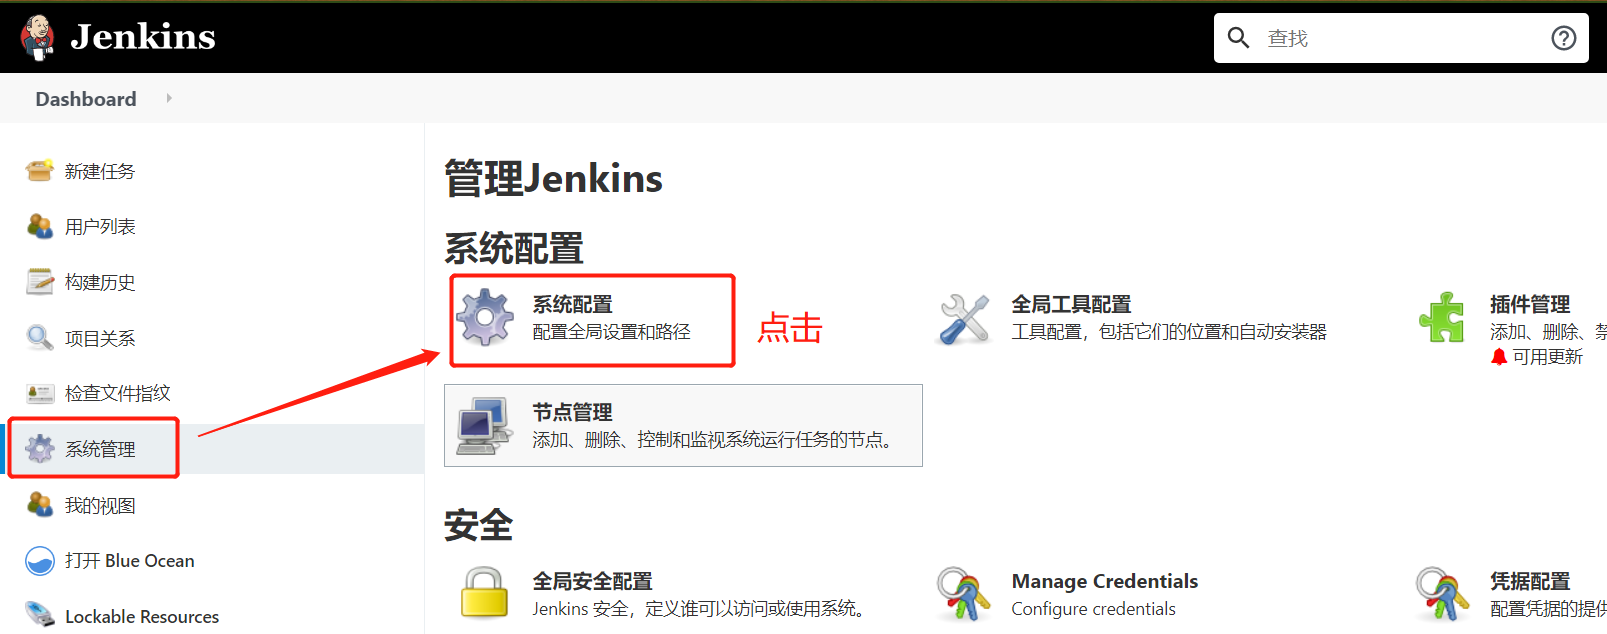This screenshot has width=1607, height=634.
Task: Click the Lockable Resources icon
Action: click(40, 615)
